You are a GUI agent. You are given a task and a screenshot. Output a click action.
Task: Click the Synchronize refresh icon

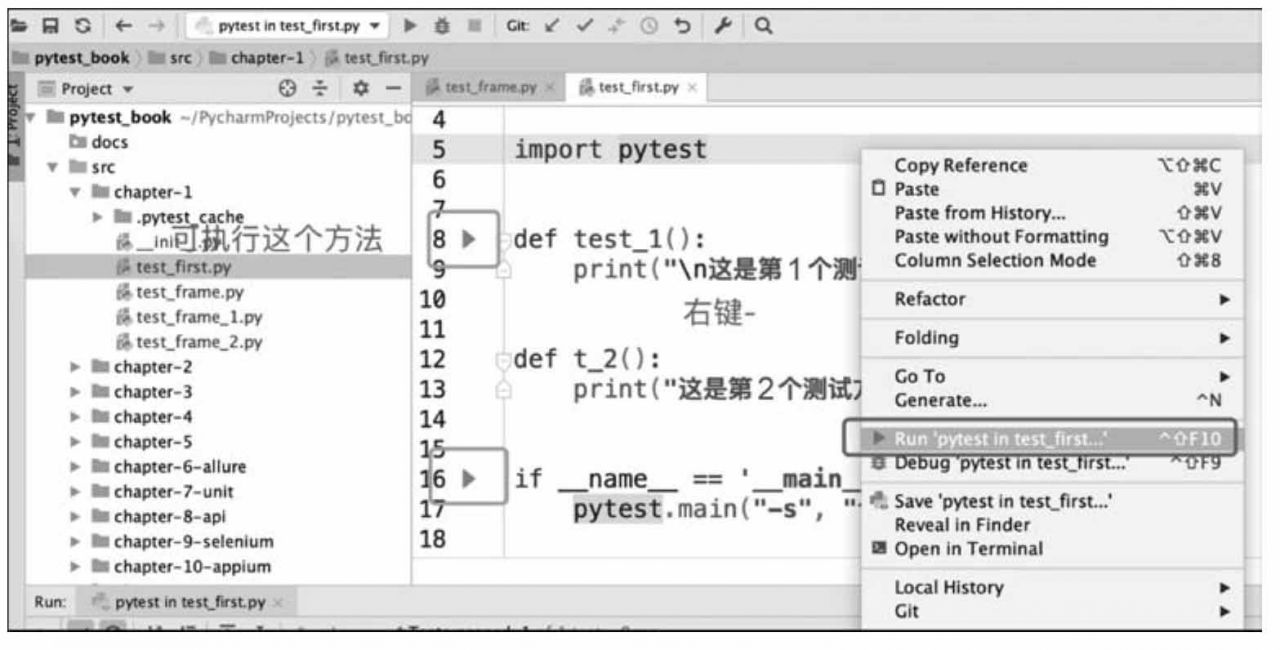82,28
